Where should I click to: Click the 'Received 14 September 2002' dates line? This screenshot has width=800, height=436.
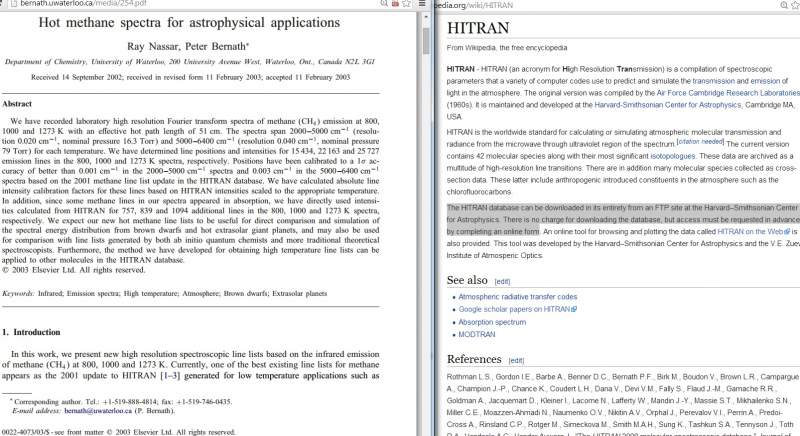pos(190,77)
